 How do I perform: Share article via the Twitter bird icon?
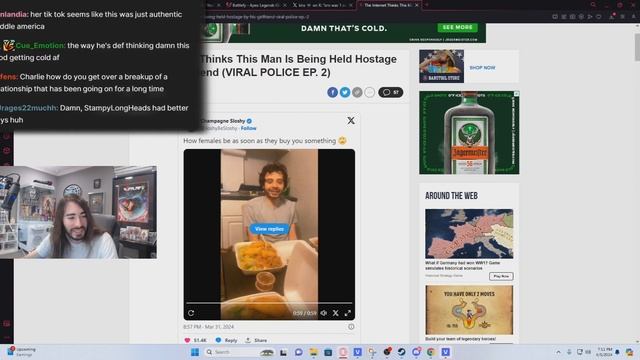click(x=345, y=92)
